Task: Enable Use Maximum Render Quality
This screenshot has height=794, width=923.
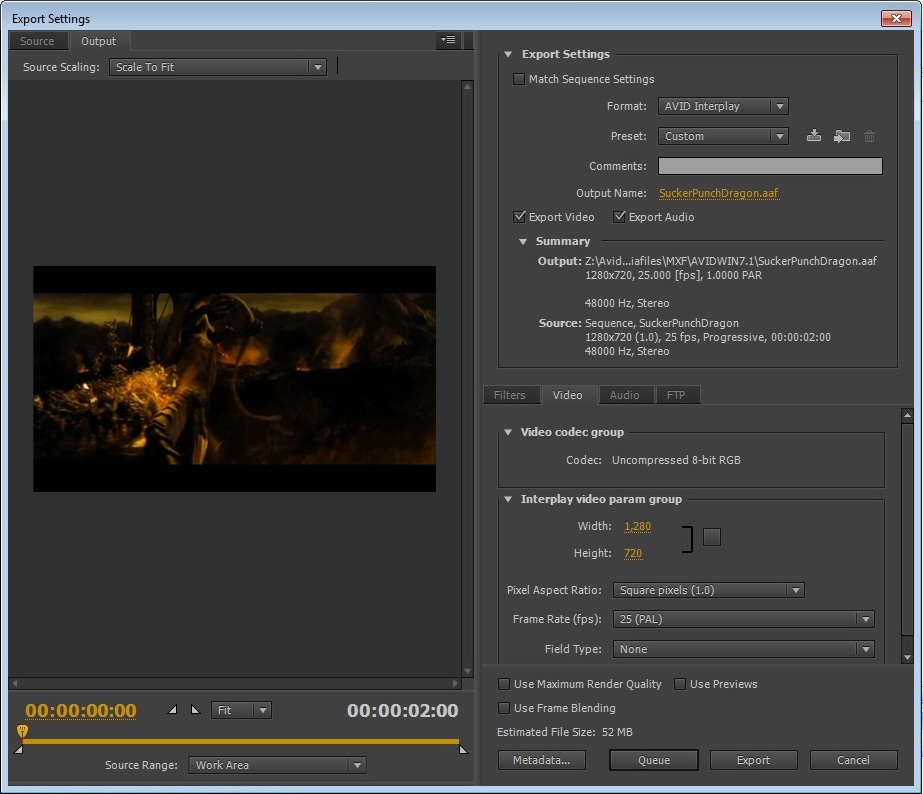Action: coord(504,684)
